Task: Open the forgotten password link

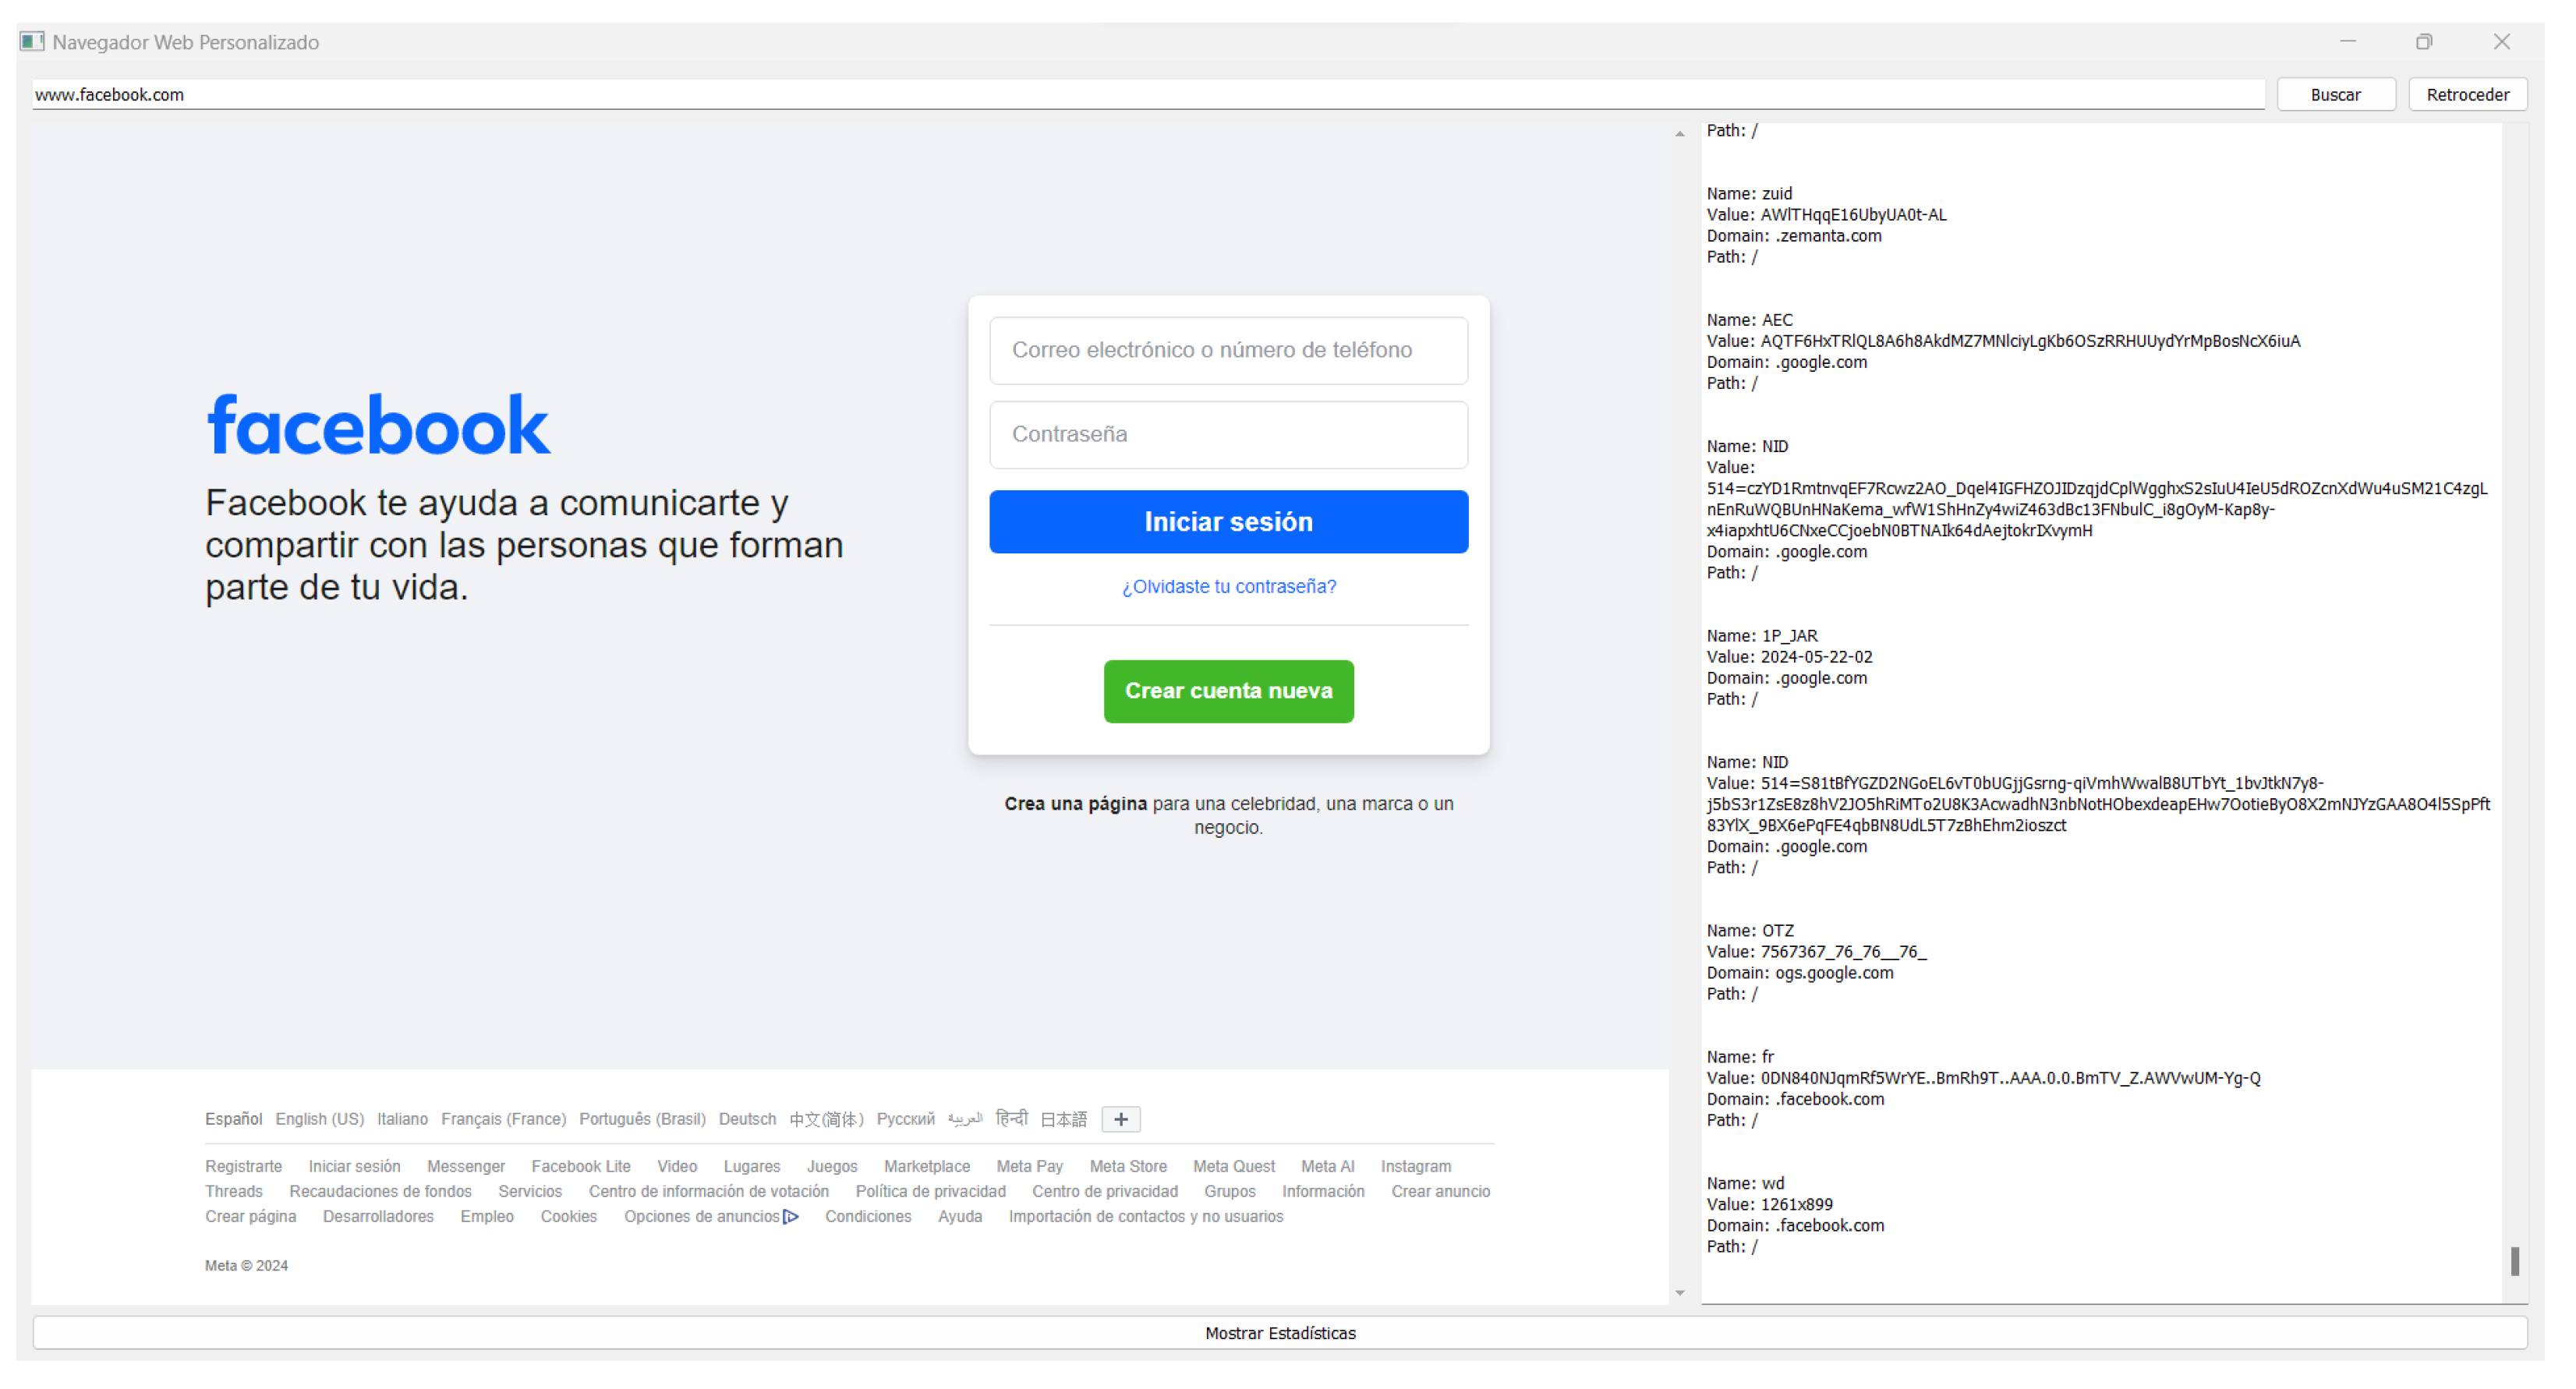Action: pyautogui.click(x=1228, y=587)
